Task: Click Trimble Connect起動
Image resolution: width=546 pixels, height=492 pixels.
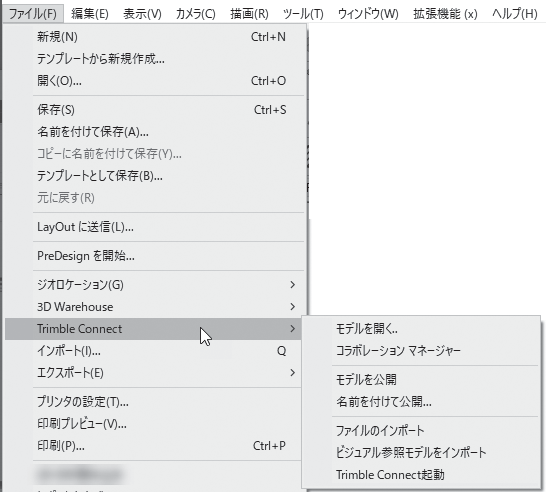Action: click(421, 475)
